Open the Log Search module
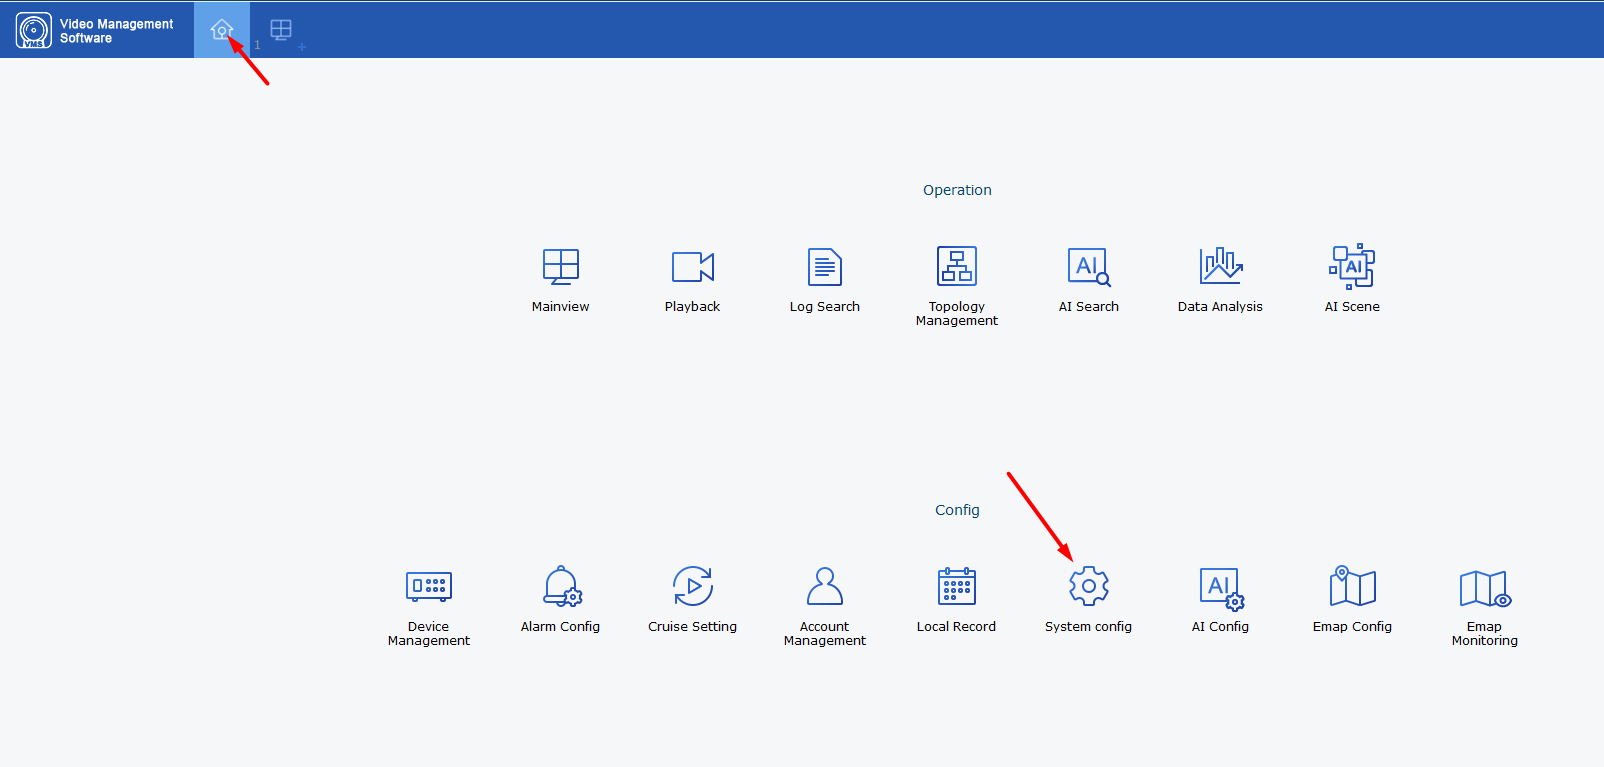Image resolution: width=1604 pixels, height=767 pixels. 824,280
